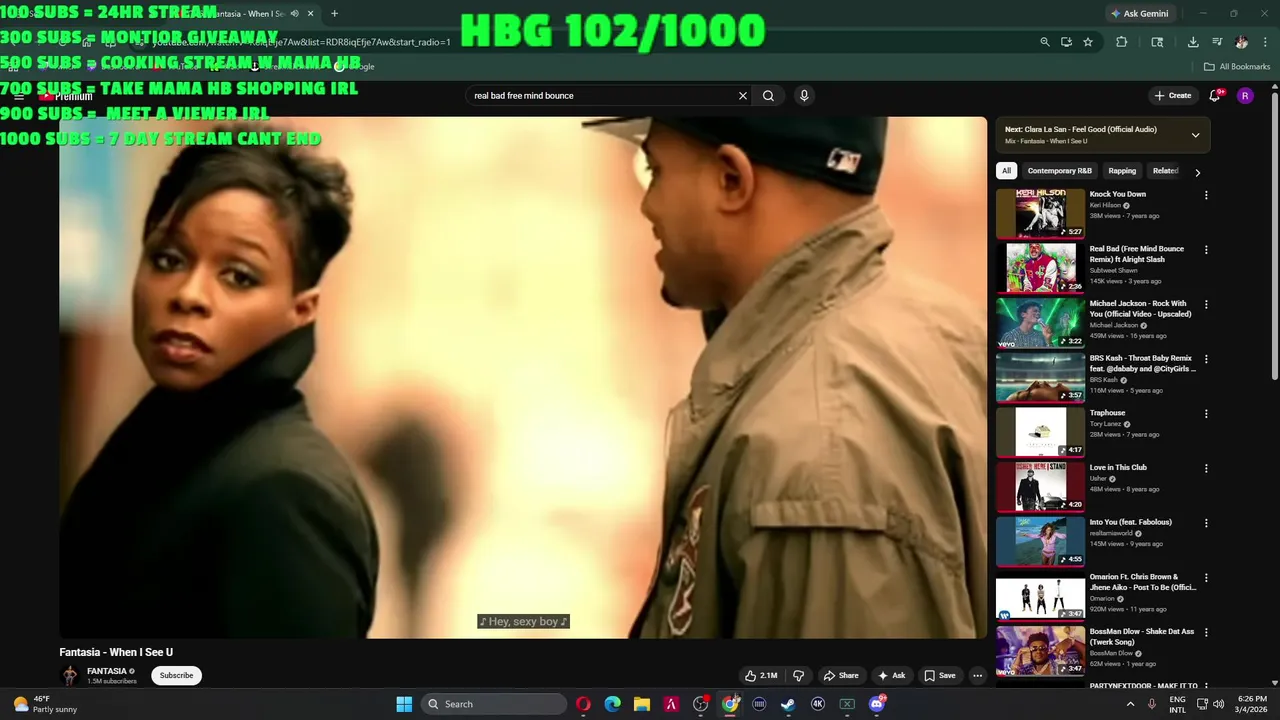1280x720 pixels.
Task: Select the Contemporary R&B chip
Action: click(1059, 171)
